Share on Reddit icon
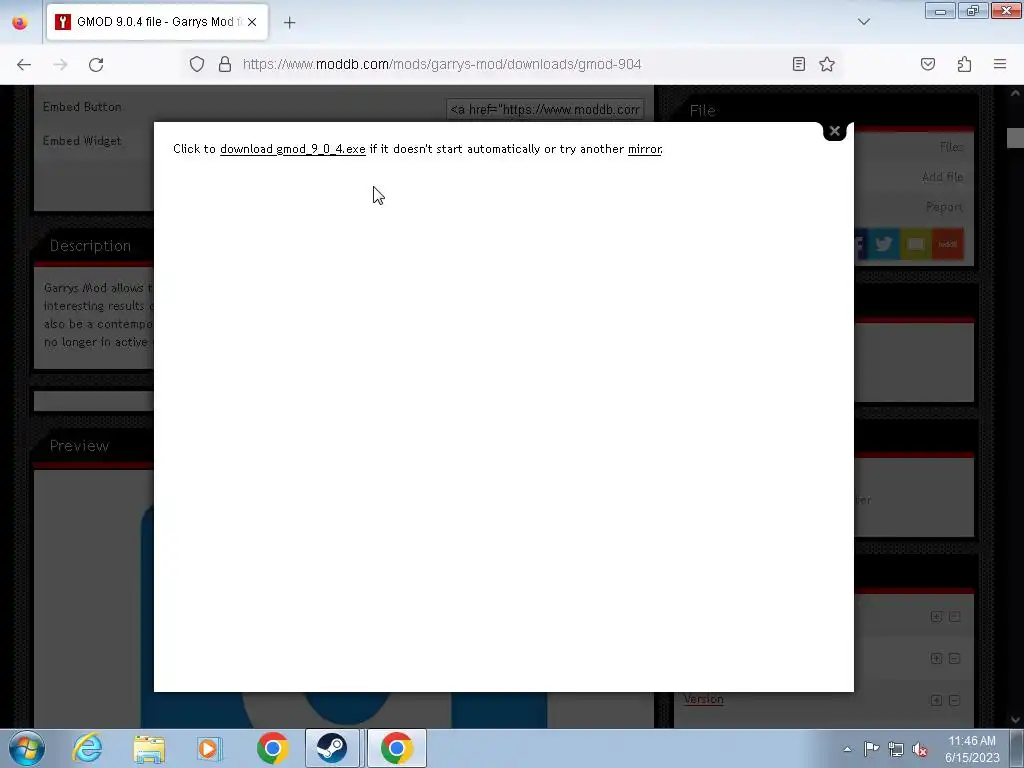The width and height of the screenshot is (1024, 768). 948,244
